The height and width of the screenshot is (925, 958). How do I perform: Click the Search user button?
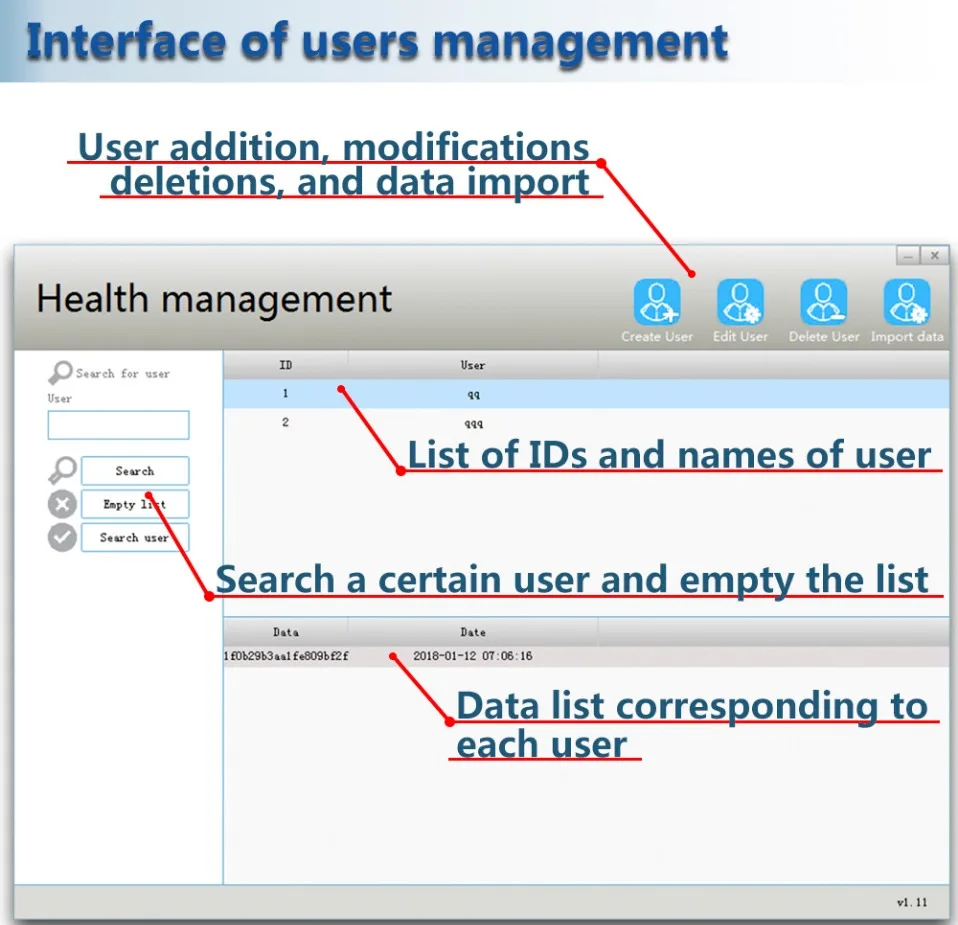pyautogui.click(x=135, y=538)
